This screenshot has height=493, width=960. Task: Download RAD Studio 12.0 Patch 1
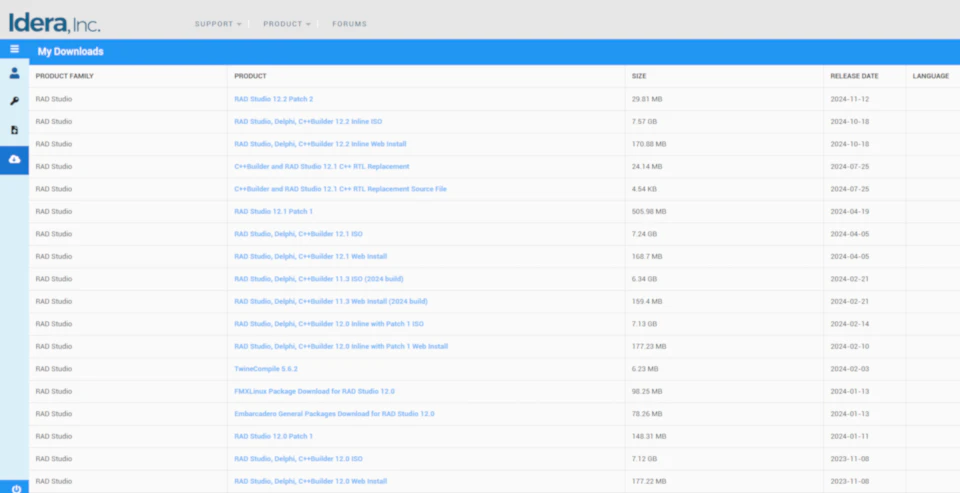[274, 436]
